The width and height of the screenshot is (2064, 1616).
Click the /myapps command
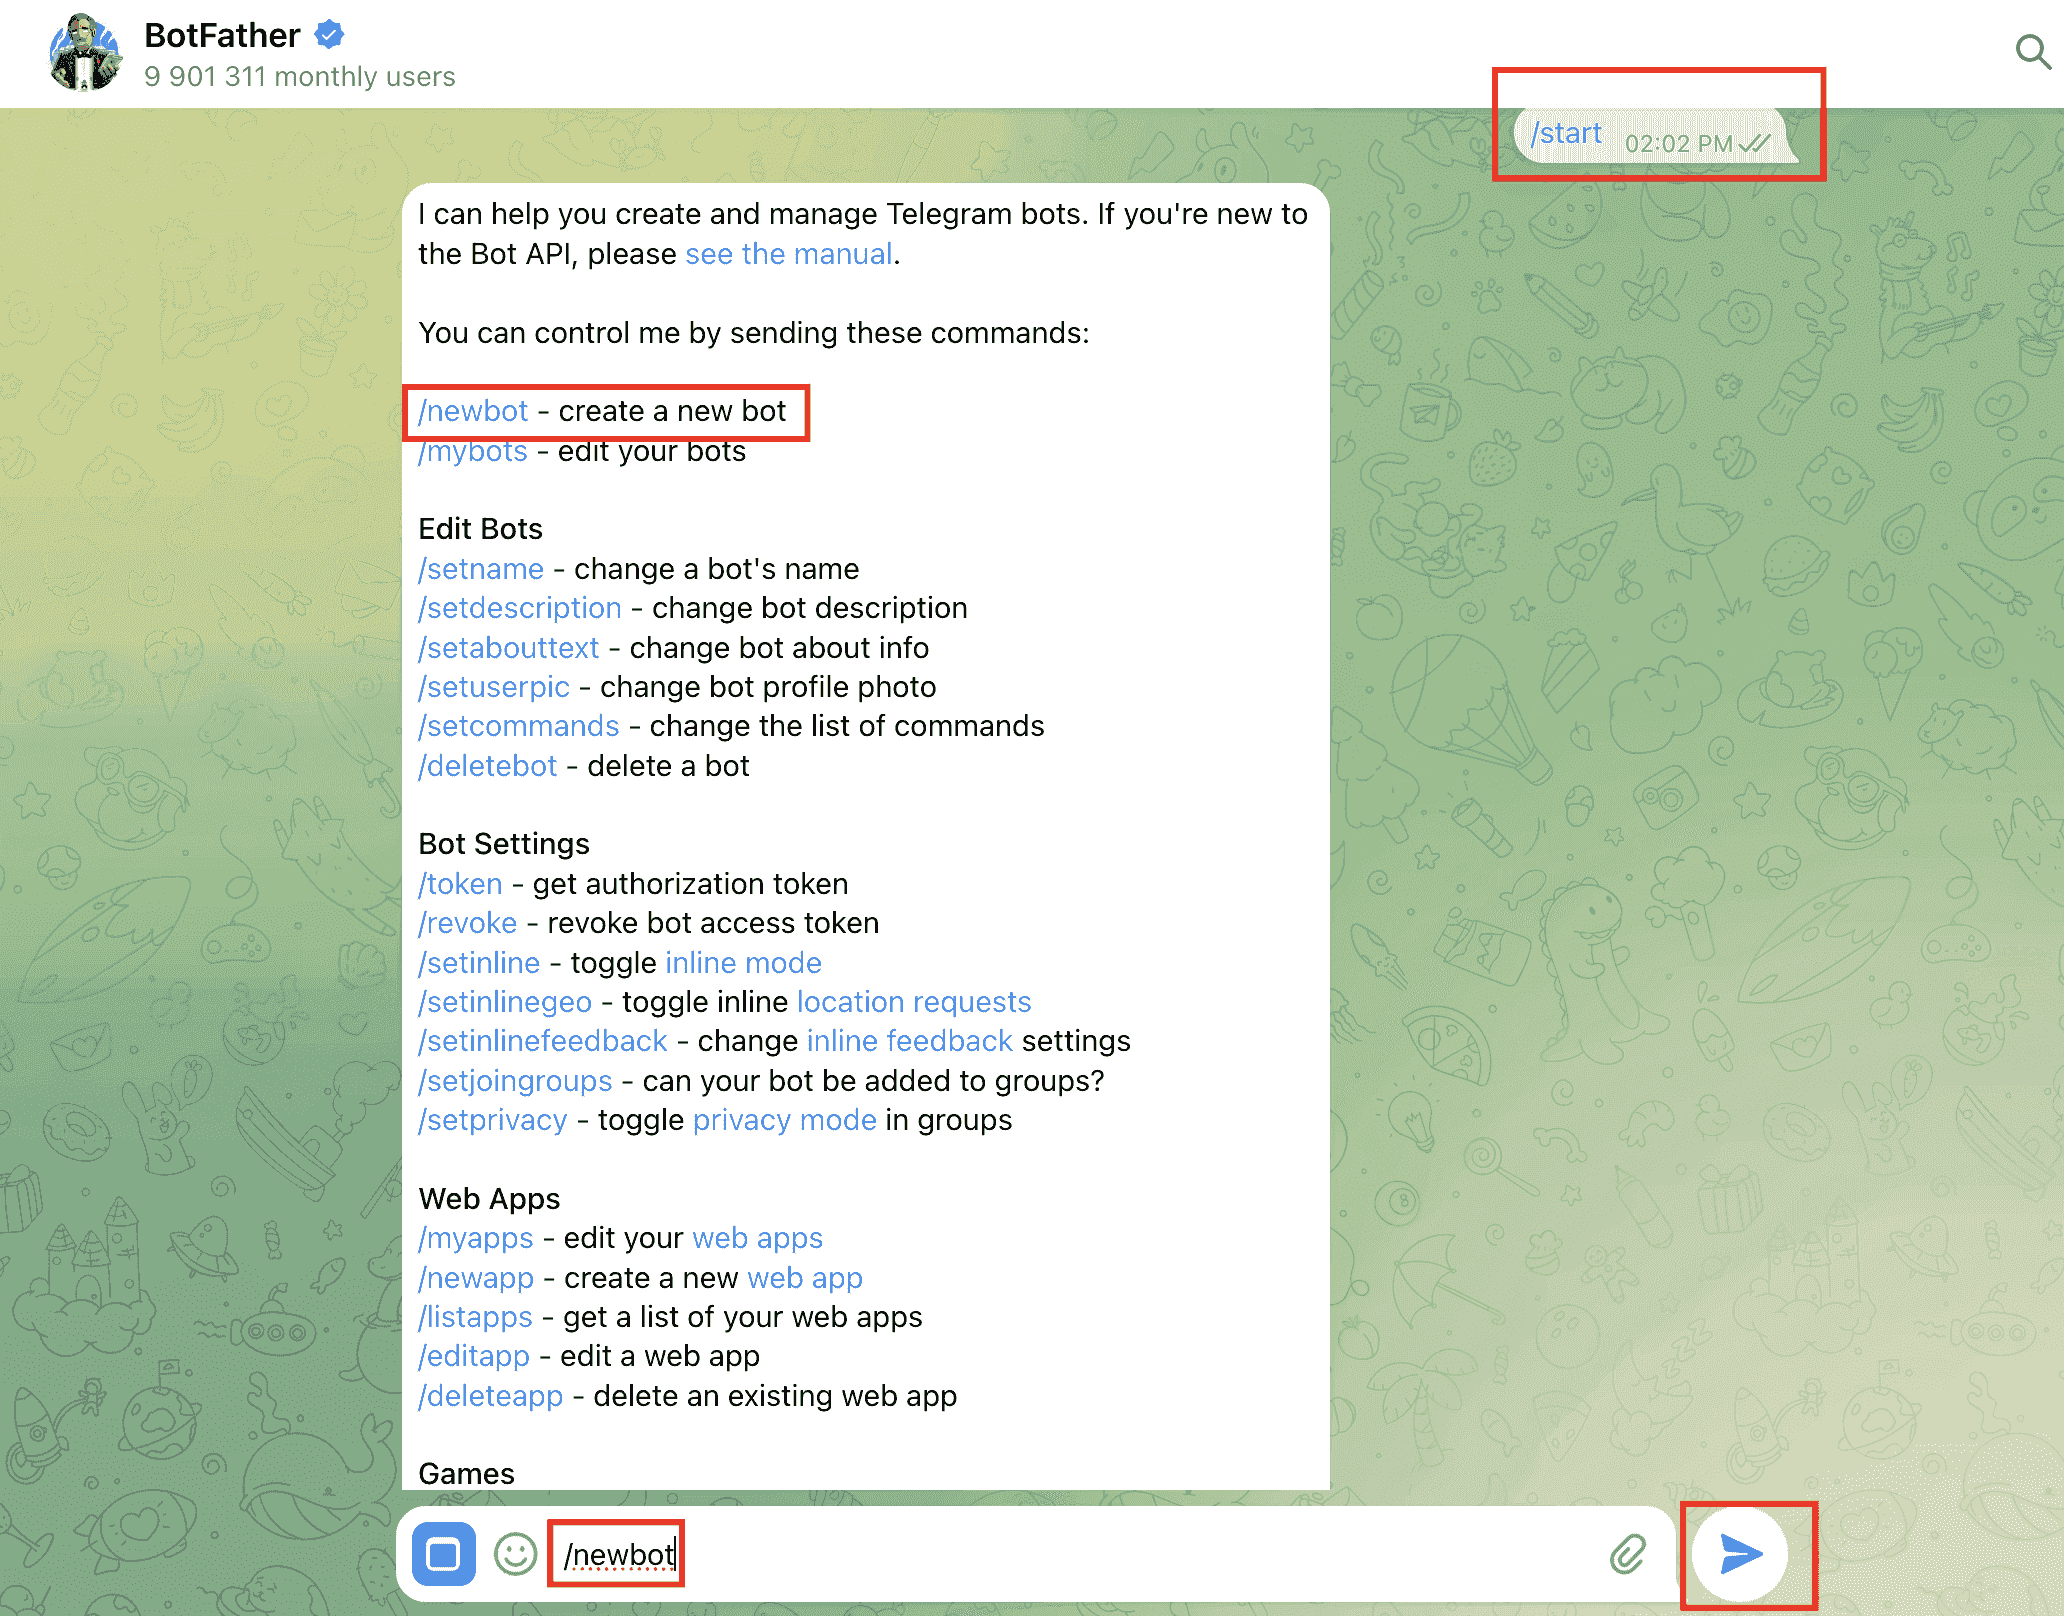[x=476, y=1238]
